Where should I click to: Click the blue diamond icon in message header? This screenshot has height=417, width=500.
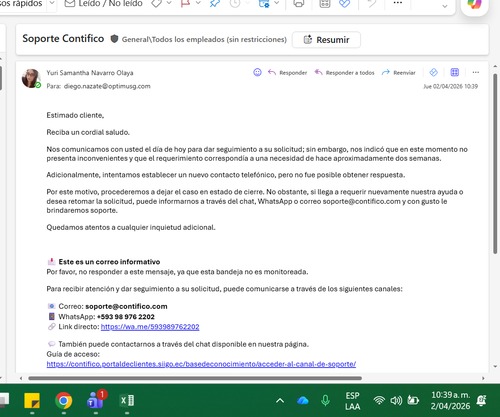pyautogui.click(x=433, y=72)
